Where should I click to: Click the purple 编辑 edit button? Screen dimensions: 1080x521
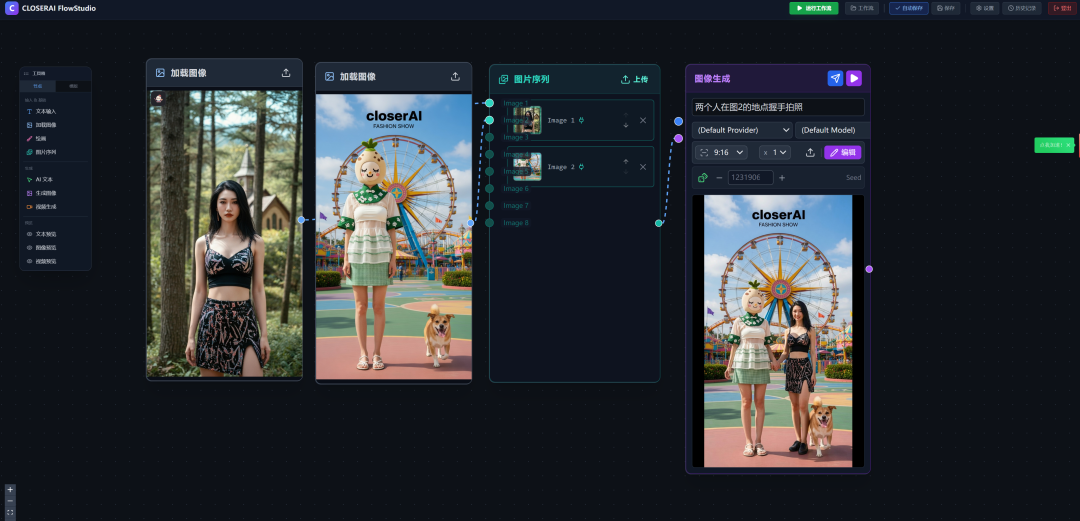(843, 152)
